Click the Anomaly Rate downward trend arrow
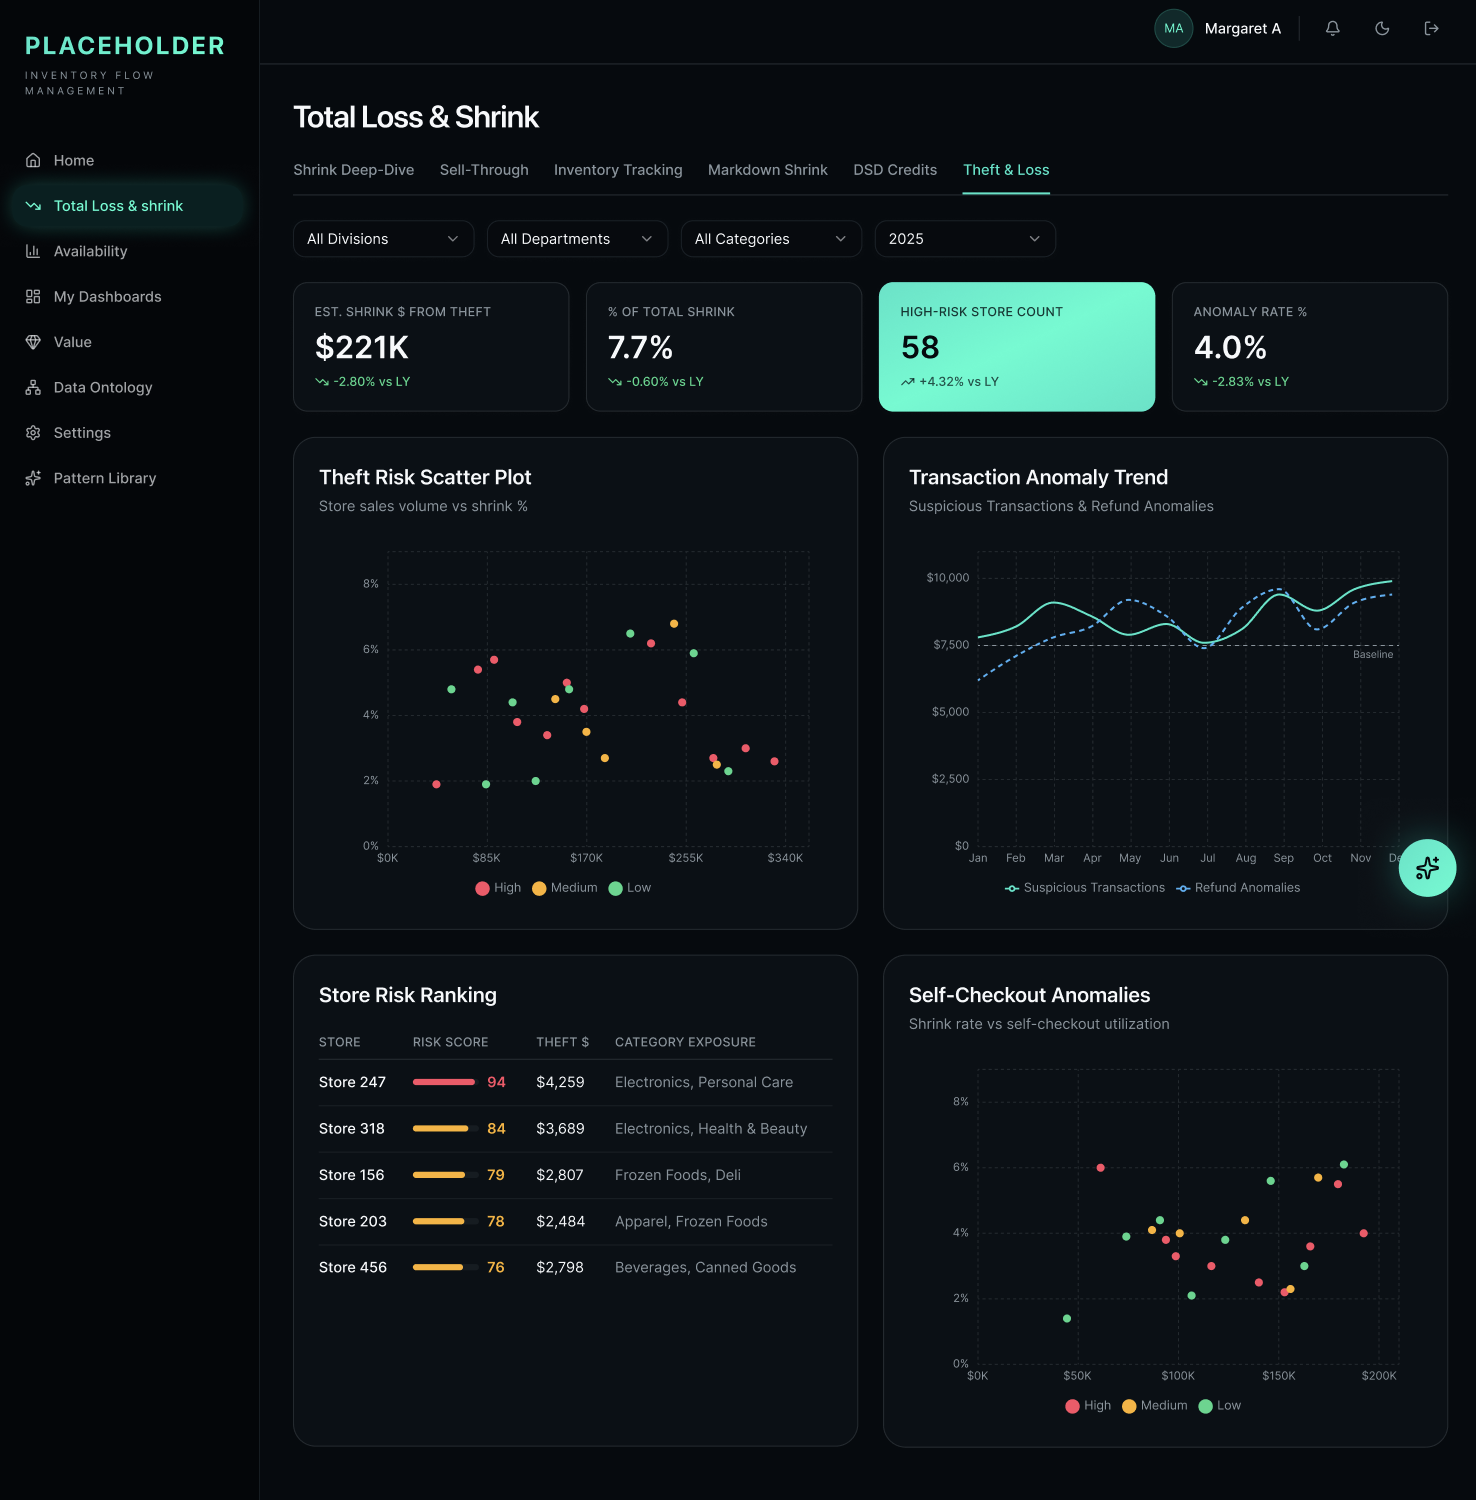The image size is (1476, 1500). pos(1201,382)
